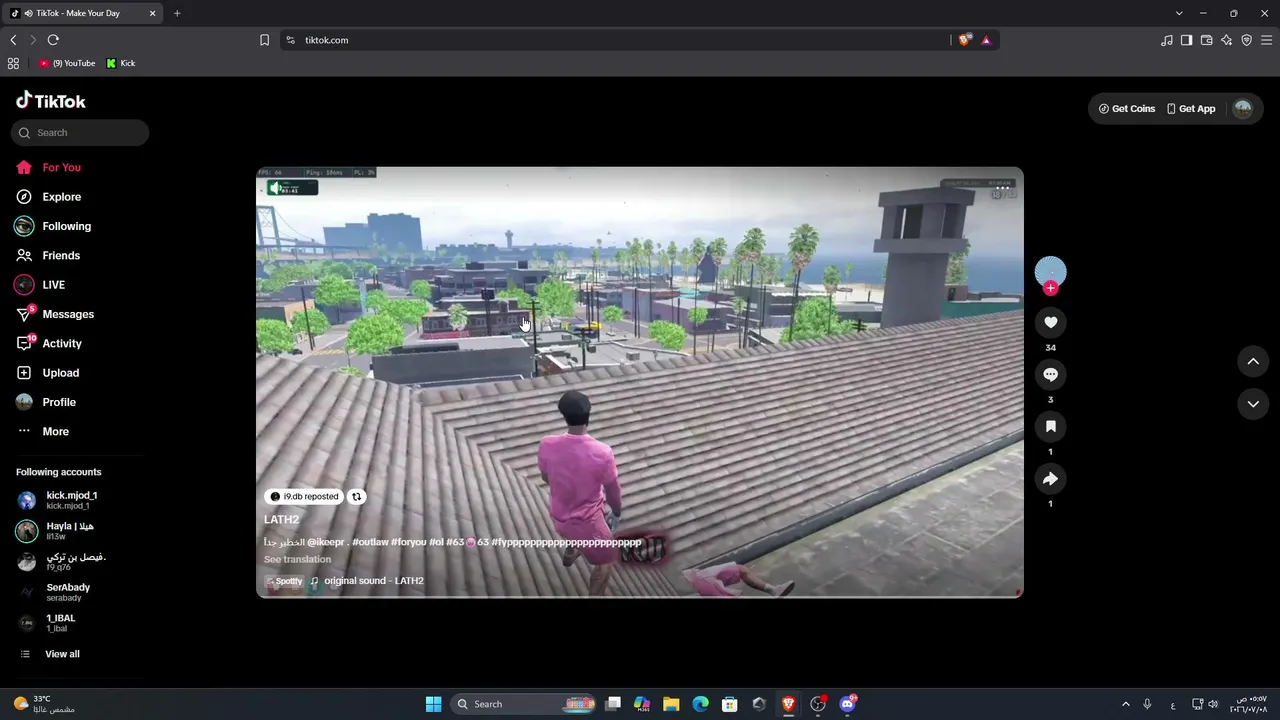Open the profile avatar menu at top right
The image size is (1280, 720).
click(1243, 109)
